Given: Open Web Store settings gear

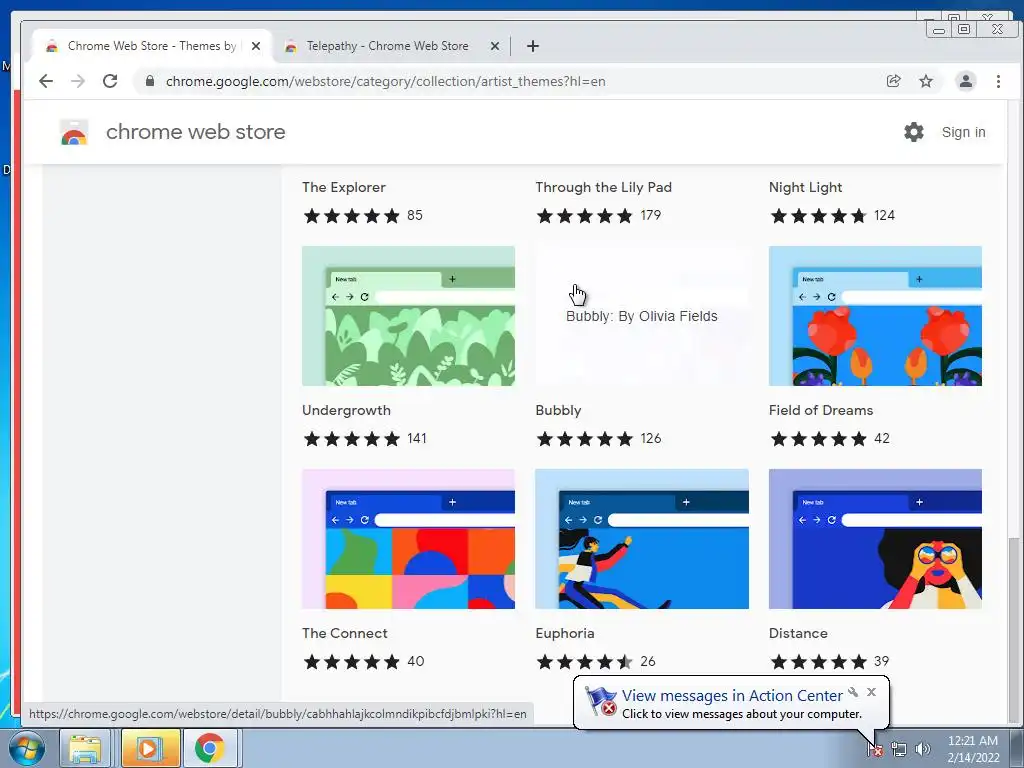Looking at the screenshot, I should pyautogui.click(x=914, y=132).
